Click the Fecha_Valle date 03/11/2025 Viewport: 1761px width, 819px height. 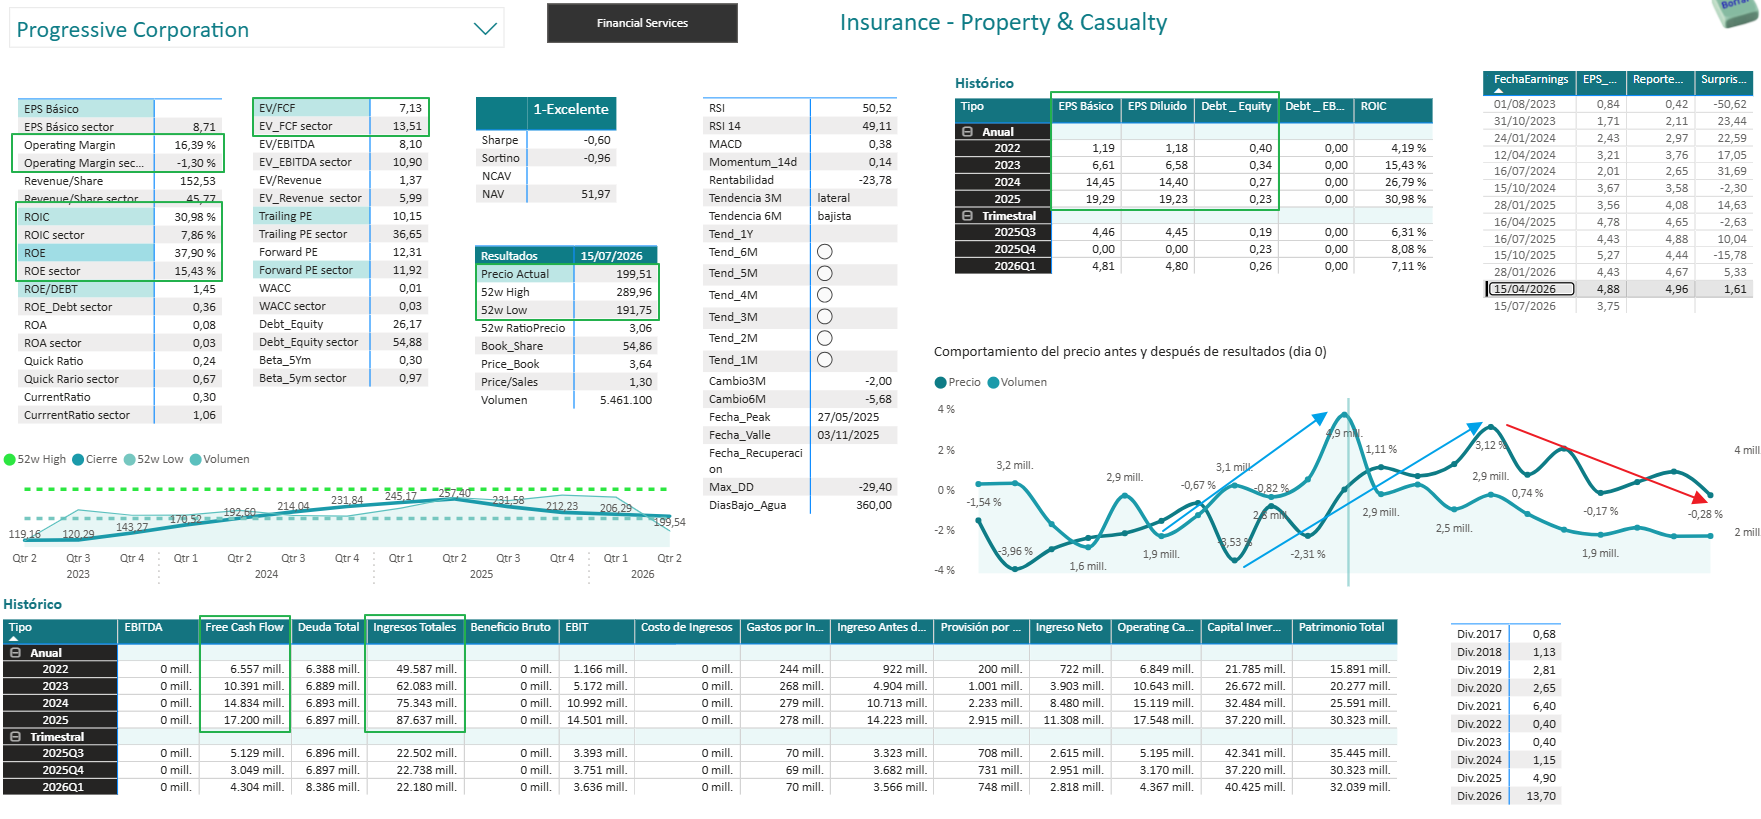tap(848, 435)
